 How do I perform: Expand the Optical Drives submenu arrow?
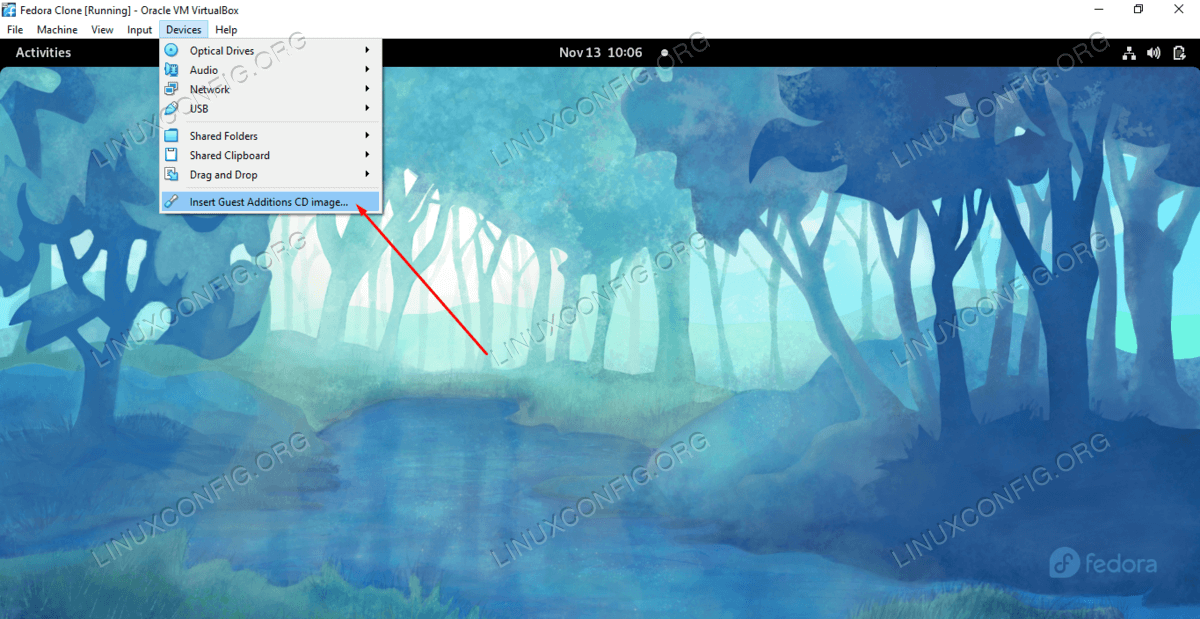(x=367, y=51)
